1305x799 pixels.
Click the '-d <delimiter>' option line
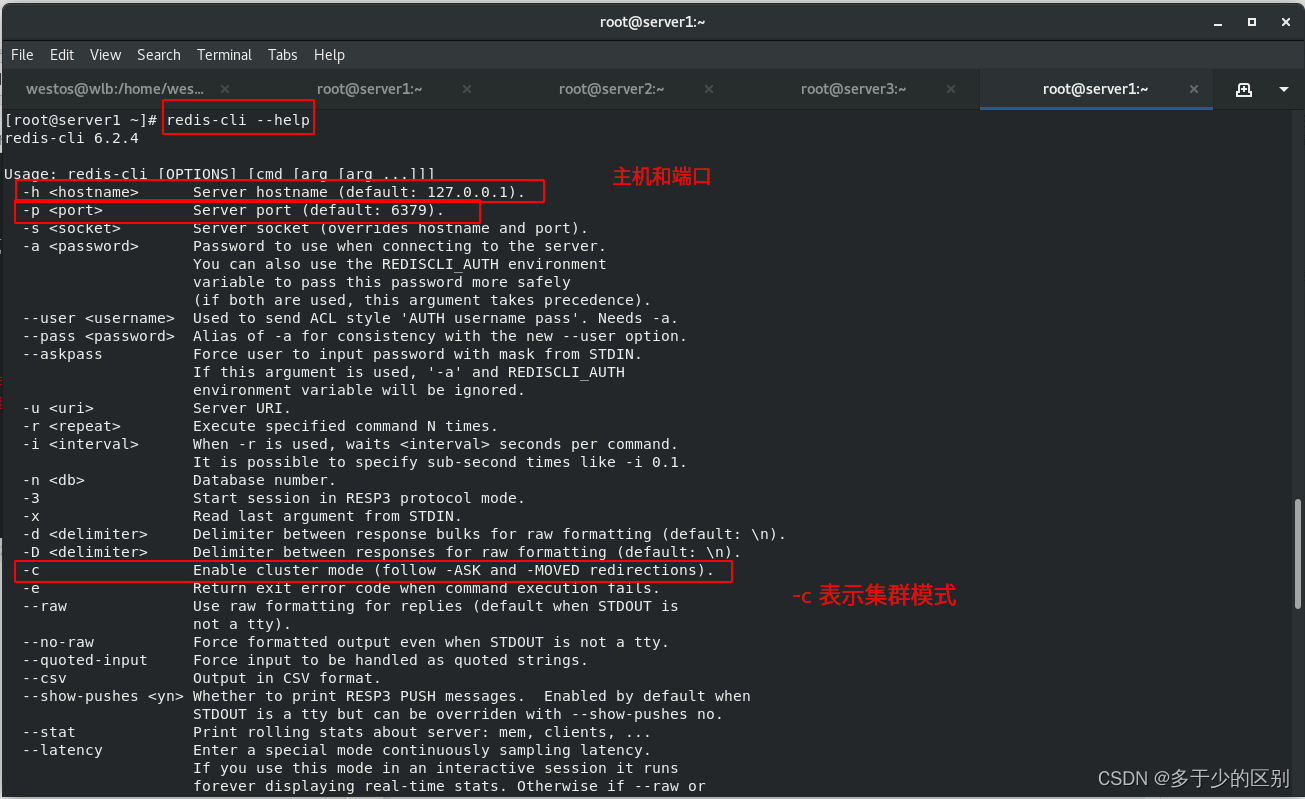pos(404,534)
